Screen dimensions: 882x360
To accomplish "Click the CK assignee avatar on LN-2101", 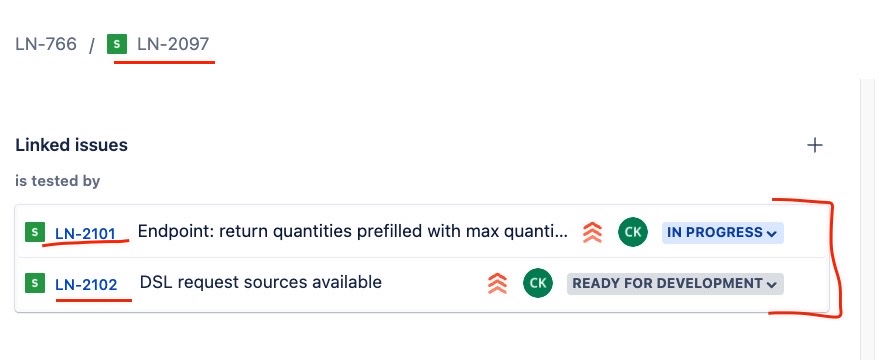I will (x=633, y=232).
